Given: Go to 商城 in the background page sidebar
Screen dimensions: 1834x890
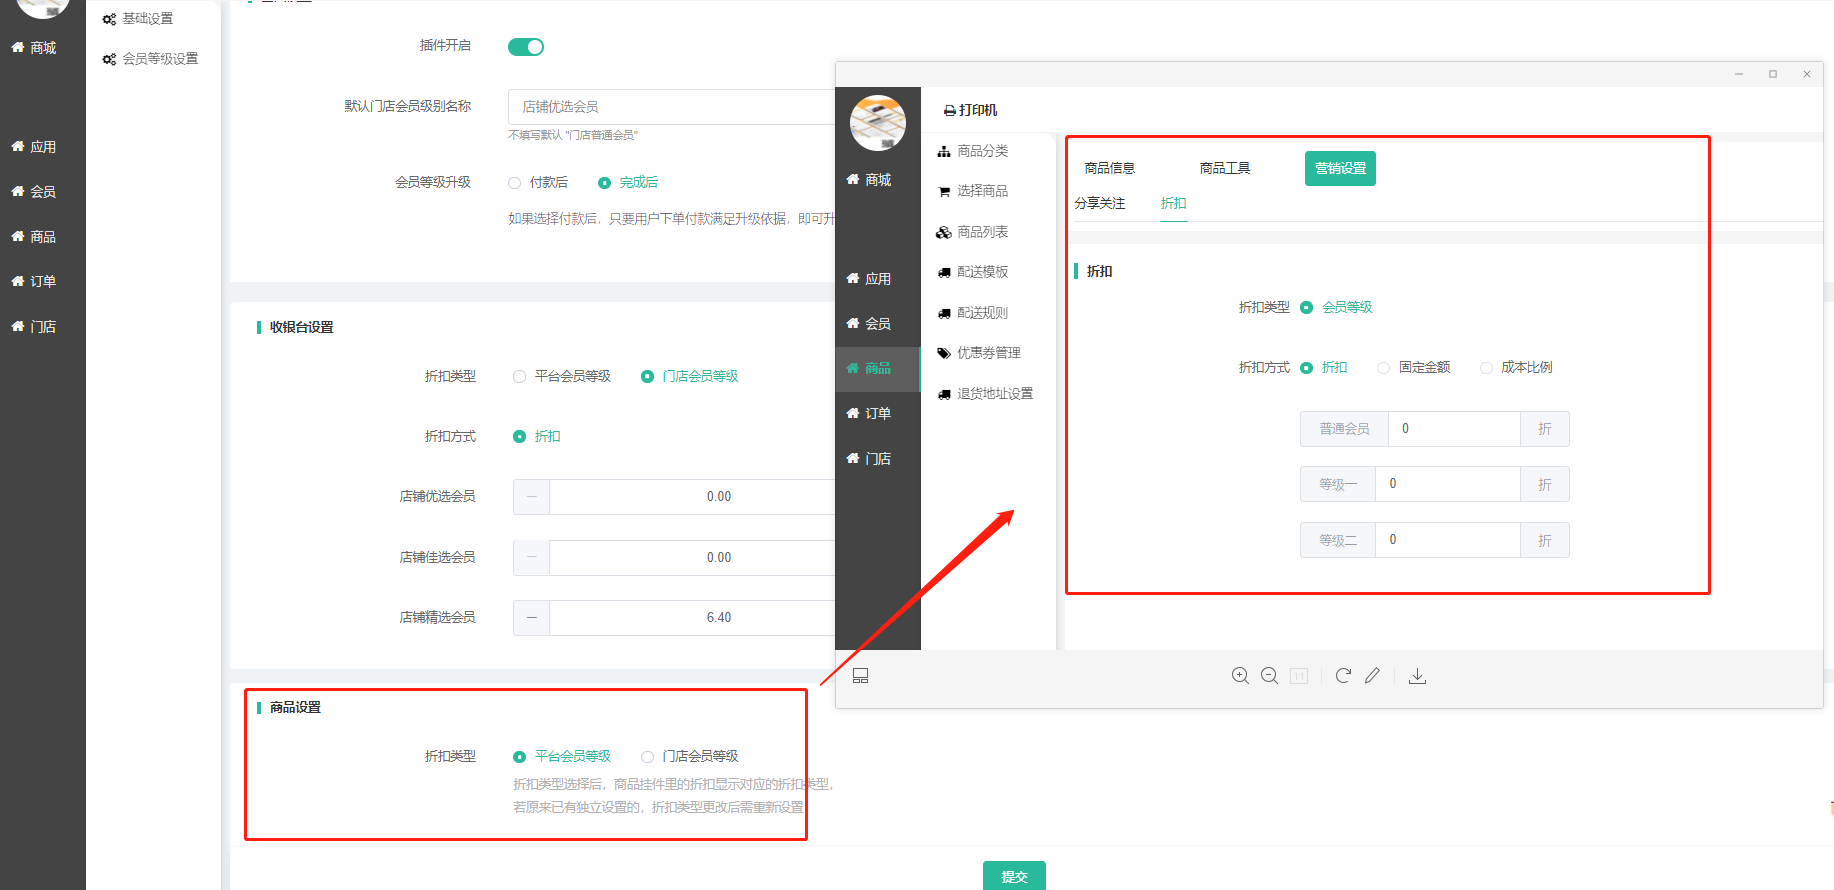Looking at the screenshot, I should coord(34,48).
